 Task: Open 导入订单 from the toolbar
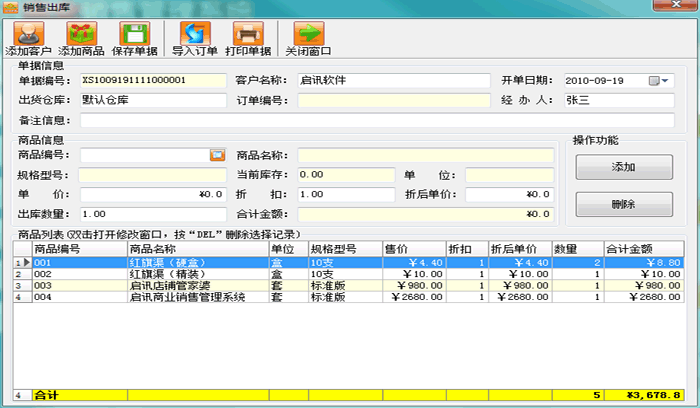195,36
